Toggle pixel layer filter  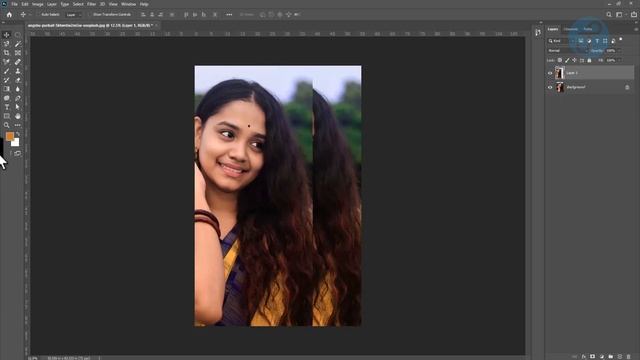click(581, 41)
